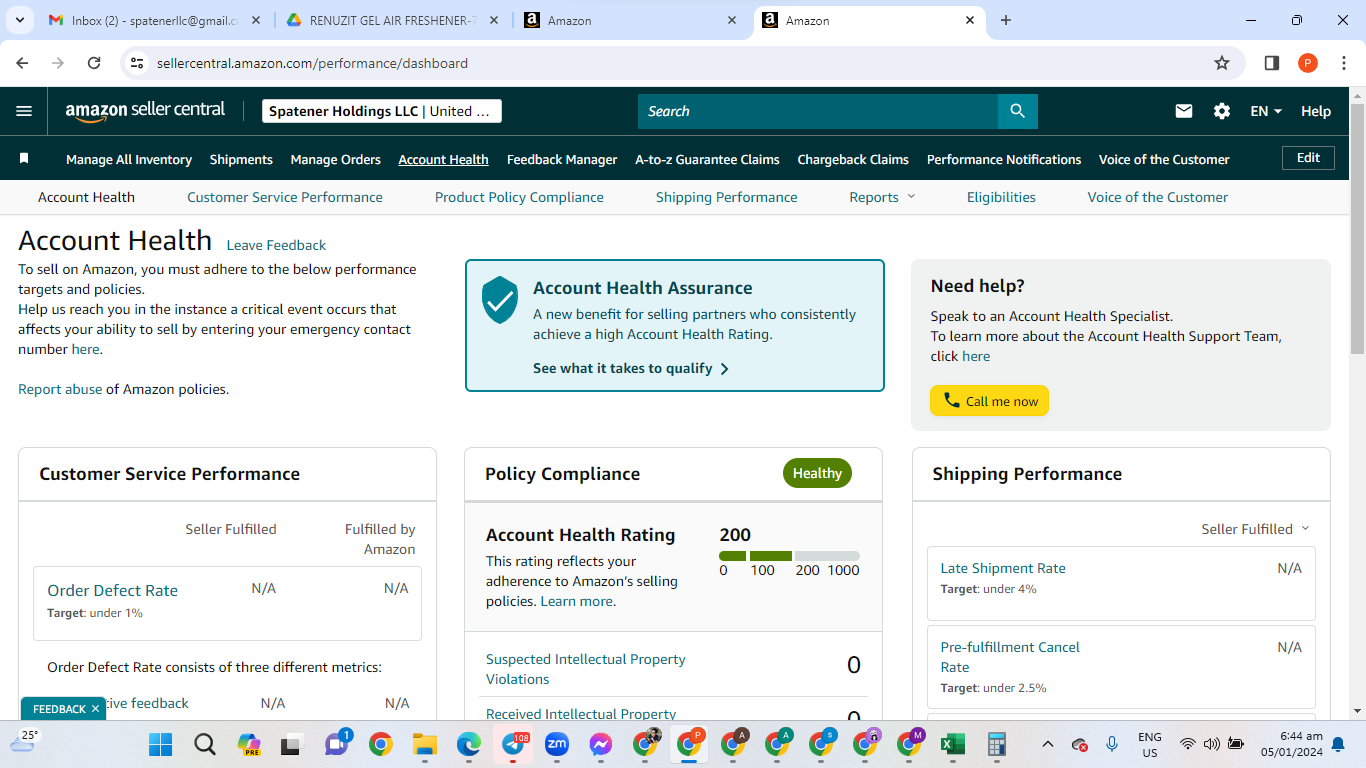Switch to Eligibilities tab
This screenshot has height=768, width=1366.
[x=1001, y=197]
